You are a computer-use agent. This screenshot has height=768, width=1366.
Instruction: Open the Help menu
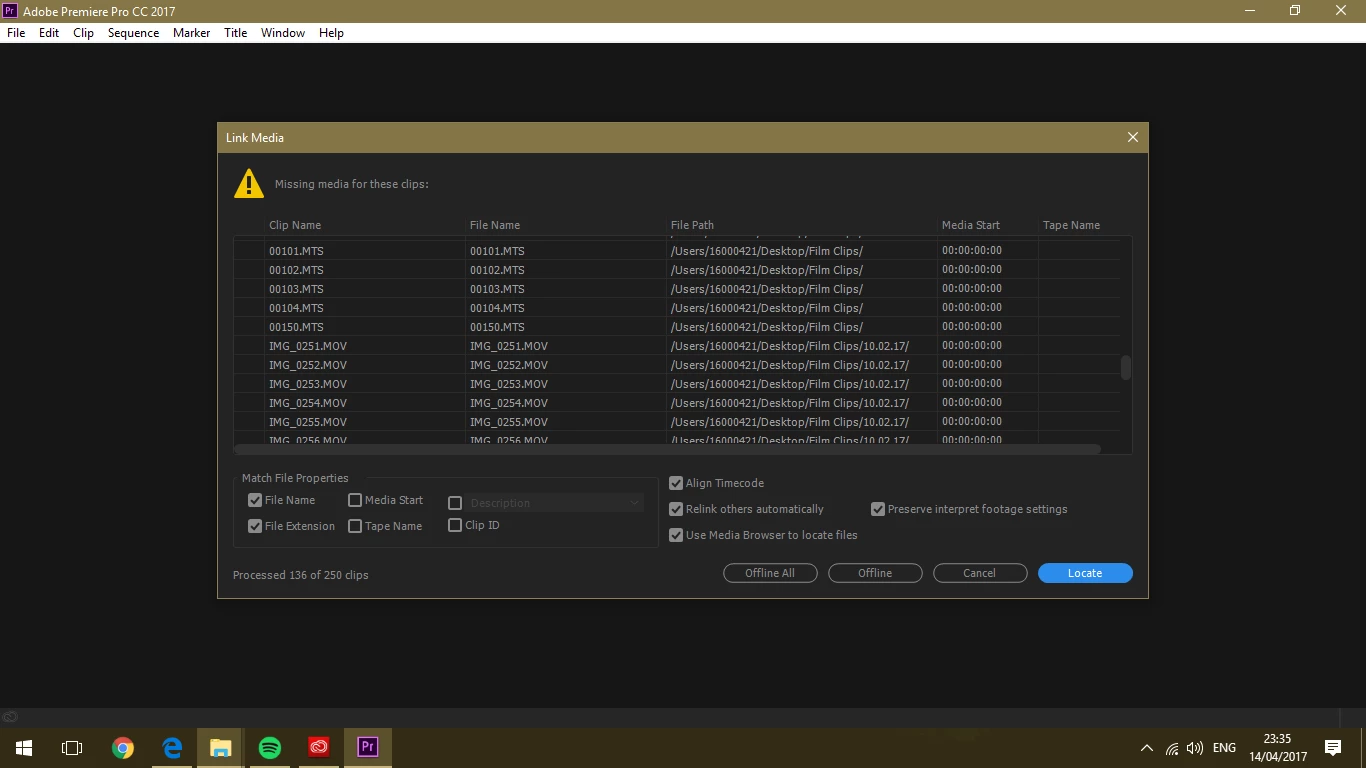[x=331, y=33]
